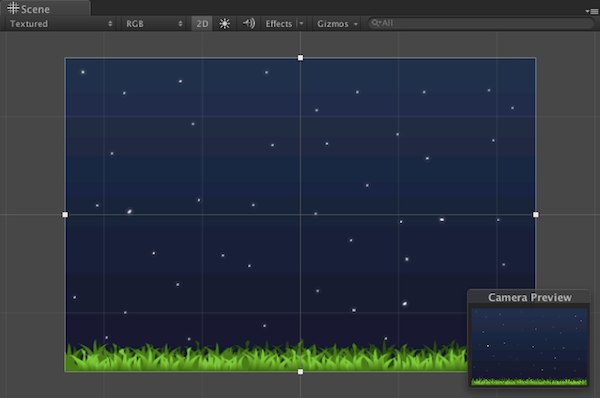The image size is (600, 398).
Task: Toggle scene lighting sun icon
Action: [225, 24]
